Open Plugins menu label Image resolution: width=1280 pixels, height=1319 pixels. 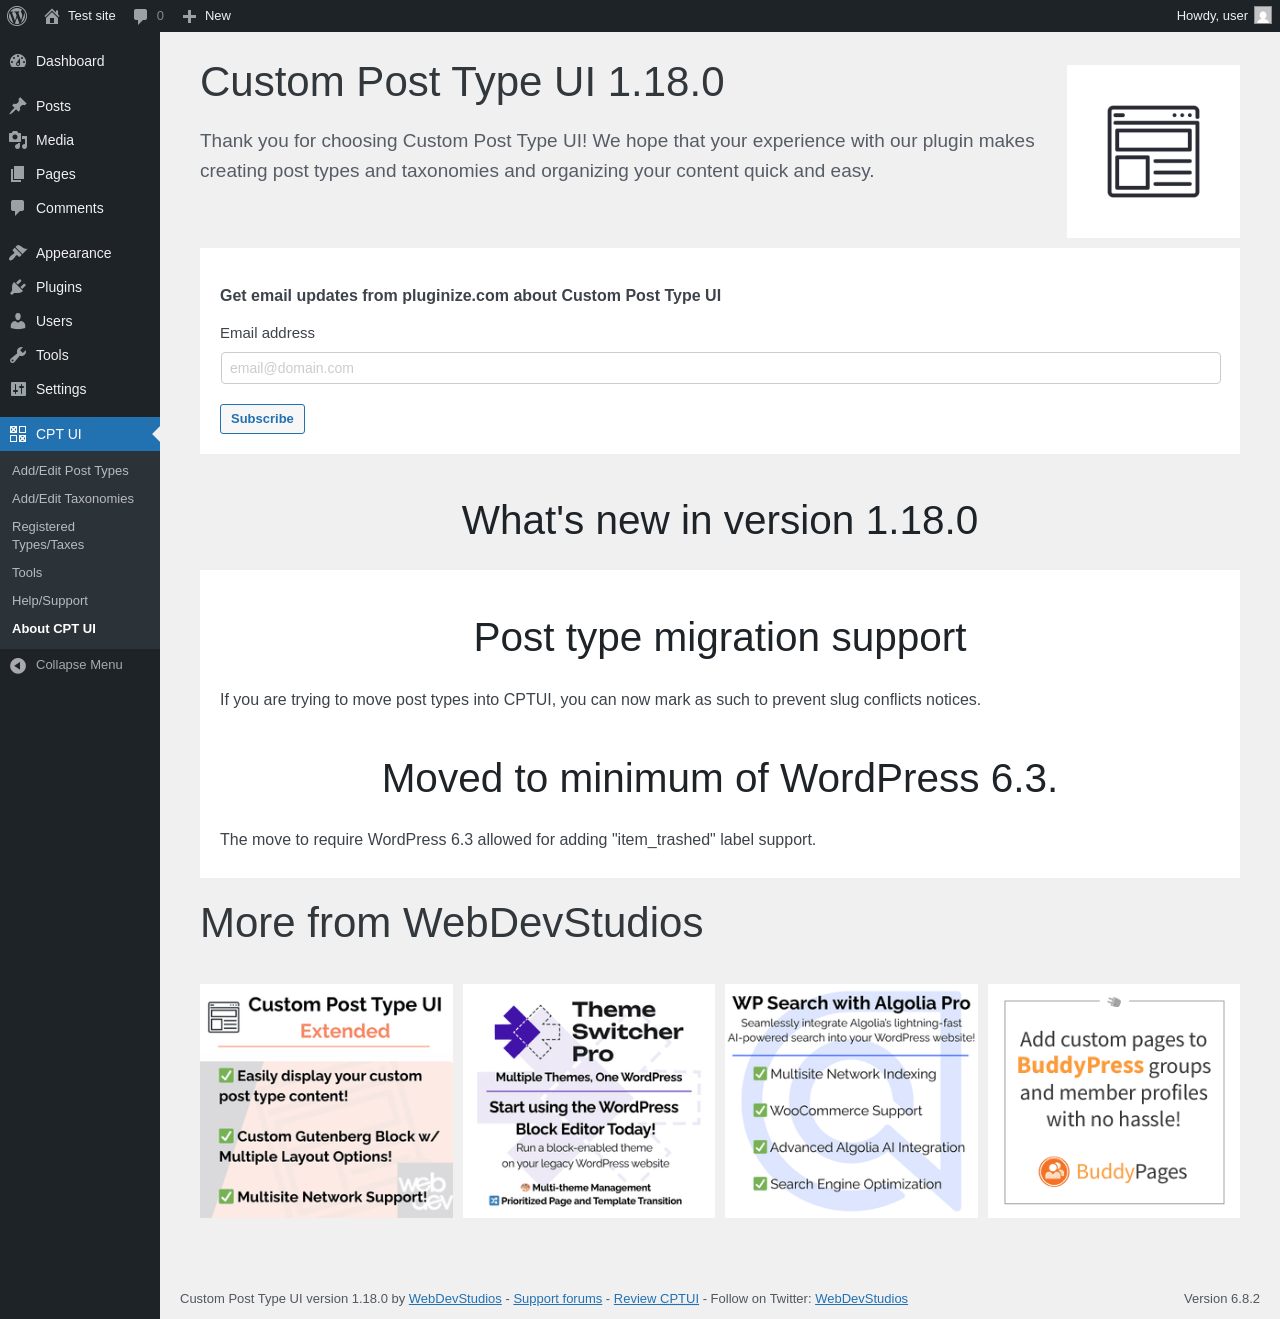[59, 287]
